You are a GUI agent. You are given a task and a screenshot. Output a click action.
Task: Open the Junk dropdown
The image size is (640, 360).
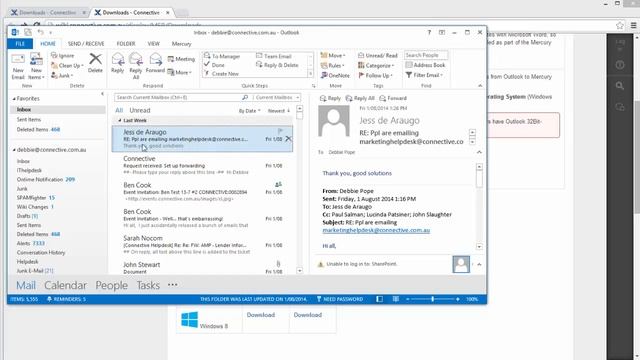62,76
